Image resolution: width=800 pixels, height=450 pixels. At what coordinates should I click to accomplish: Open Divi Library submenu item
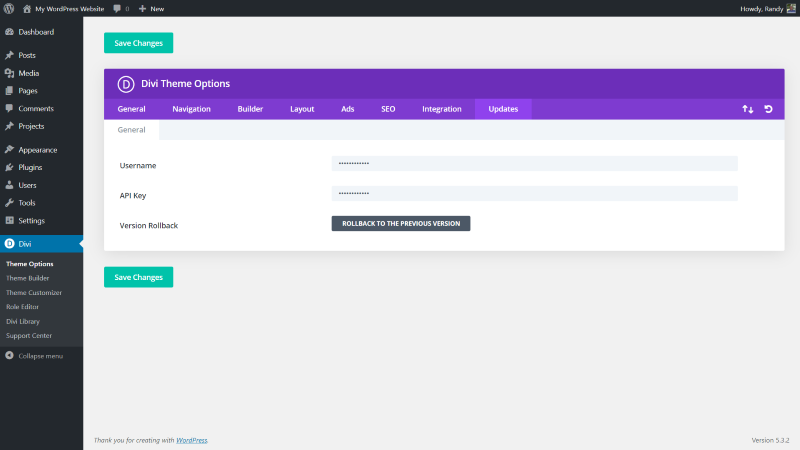point(23,321)
